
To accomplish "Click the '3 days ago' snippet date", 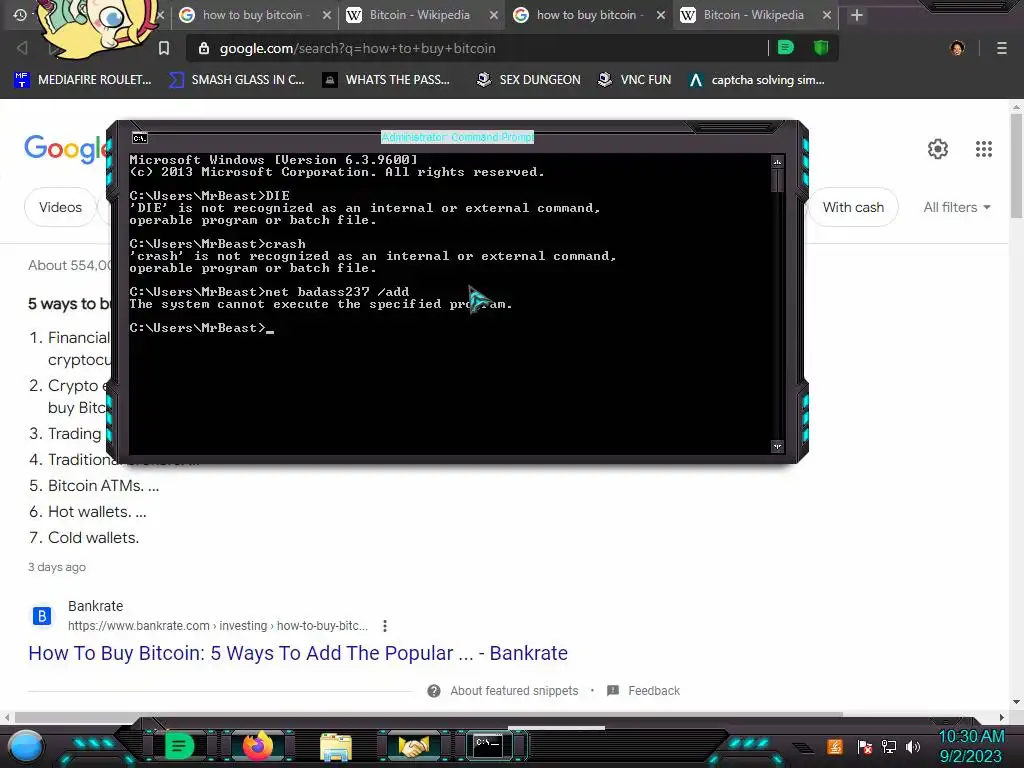I will click(57, 567).
